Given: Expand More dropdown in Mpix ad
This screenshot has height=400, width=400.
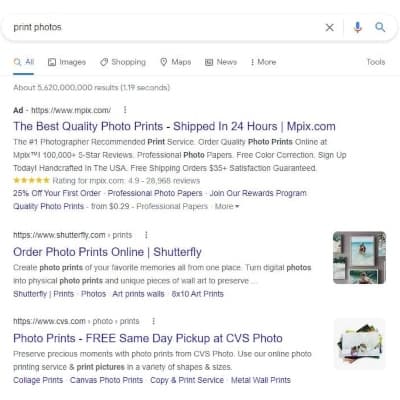Looking at the screenshot, I should 227,206.
